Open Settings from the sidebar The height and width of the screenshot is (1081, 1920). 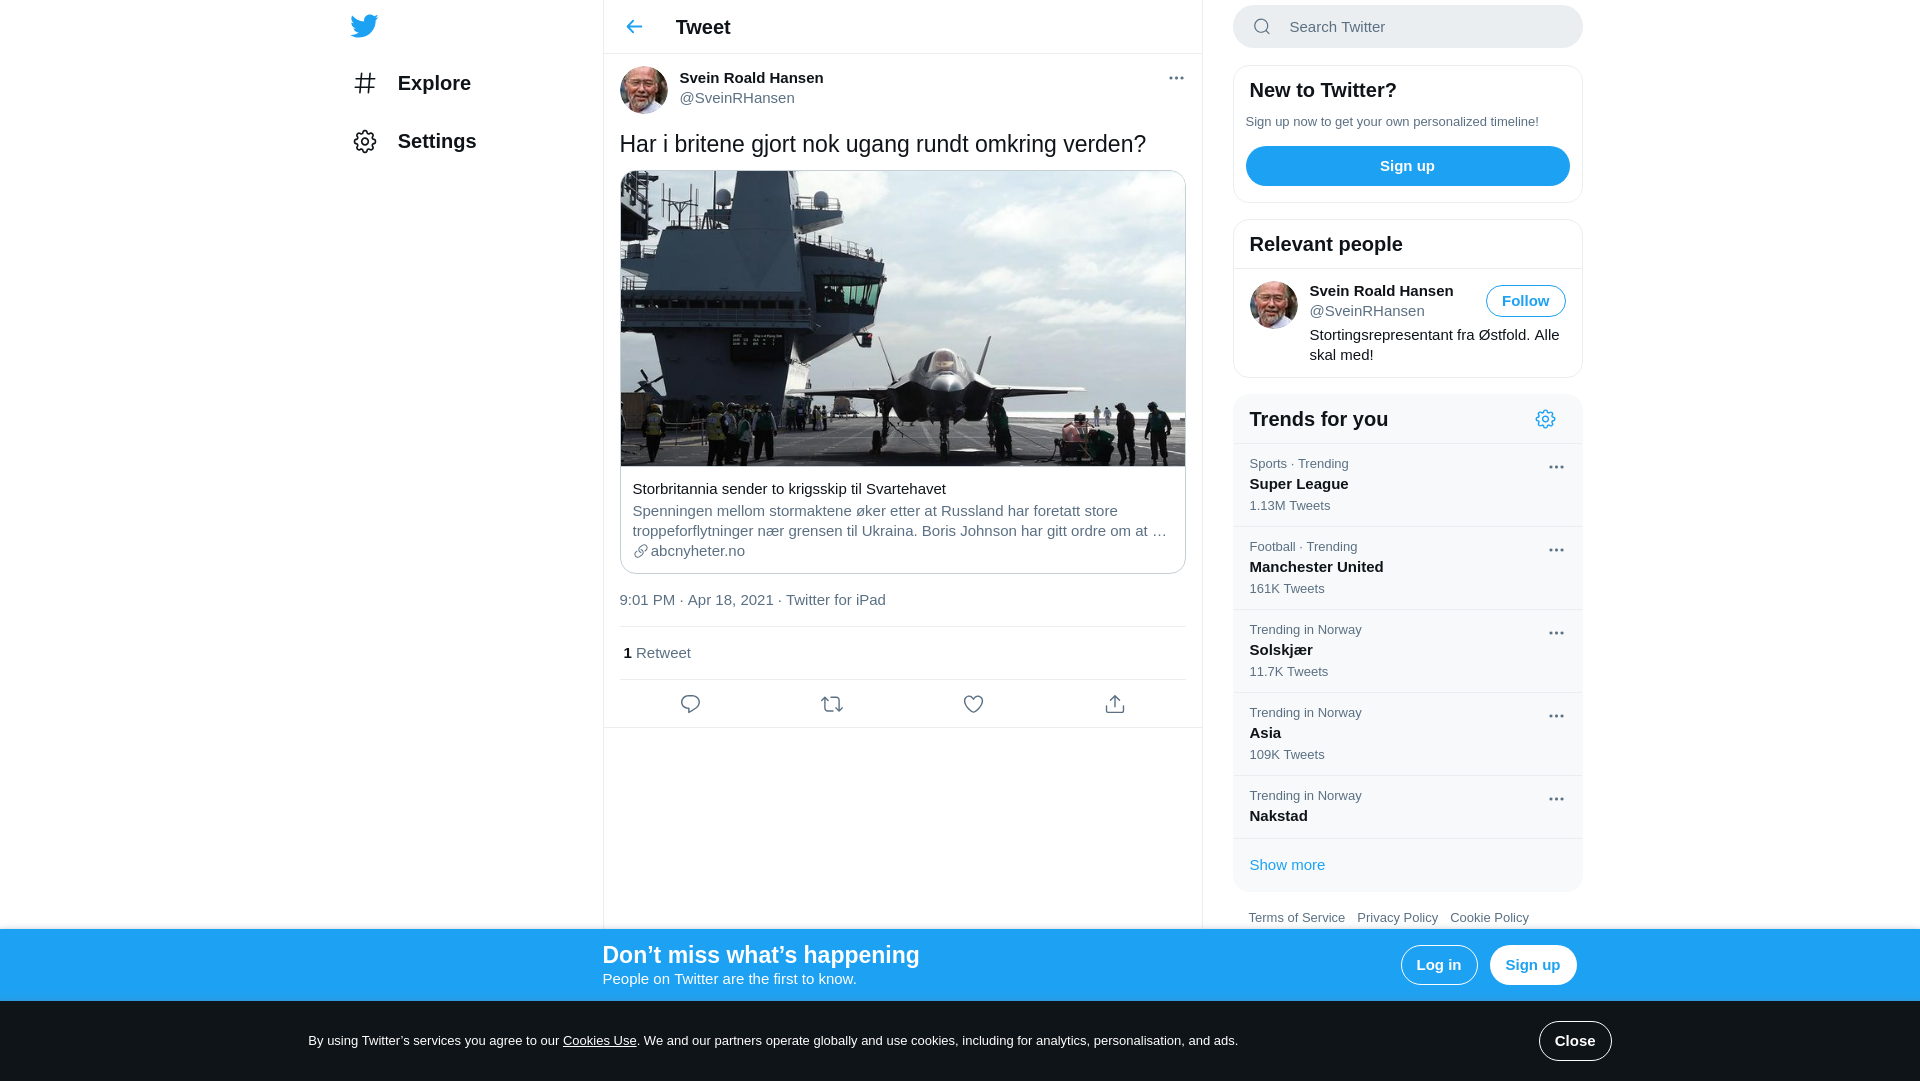414,141
